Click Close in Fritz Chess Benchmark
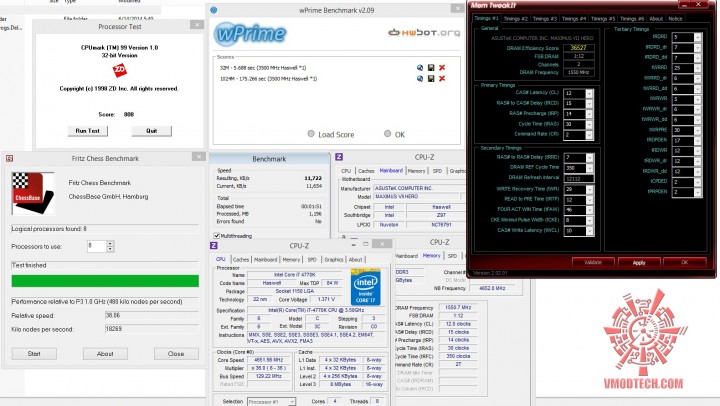Image resolution: width=720 pixels, height=406 pixels. tap(176, 354)
